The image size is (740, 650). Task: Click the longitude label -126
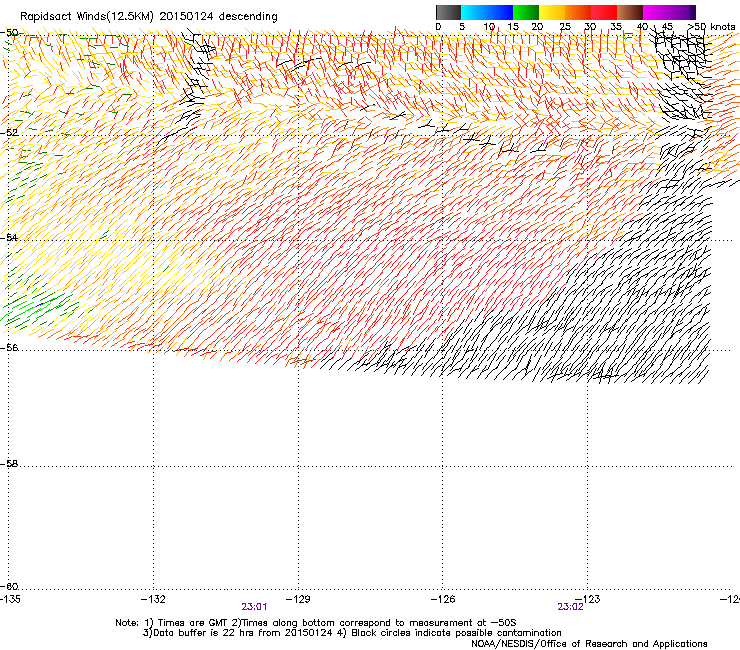coord(443,599)
